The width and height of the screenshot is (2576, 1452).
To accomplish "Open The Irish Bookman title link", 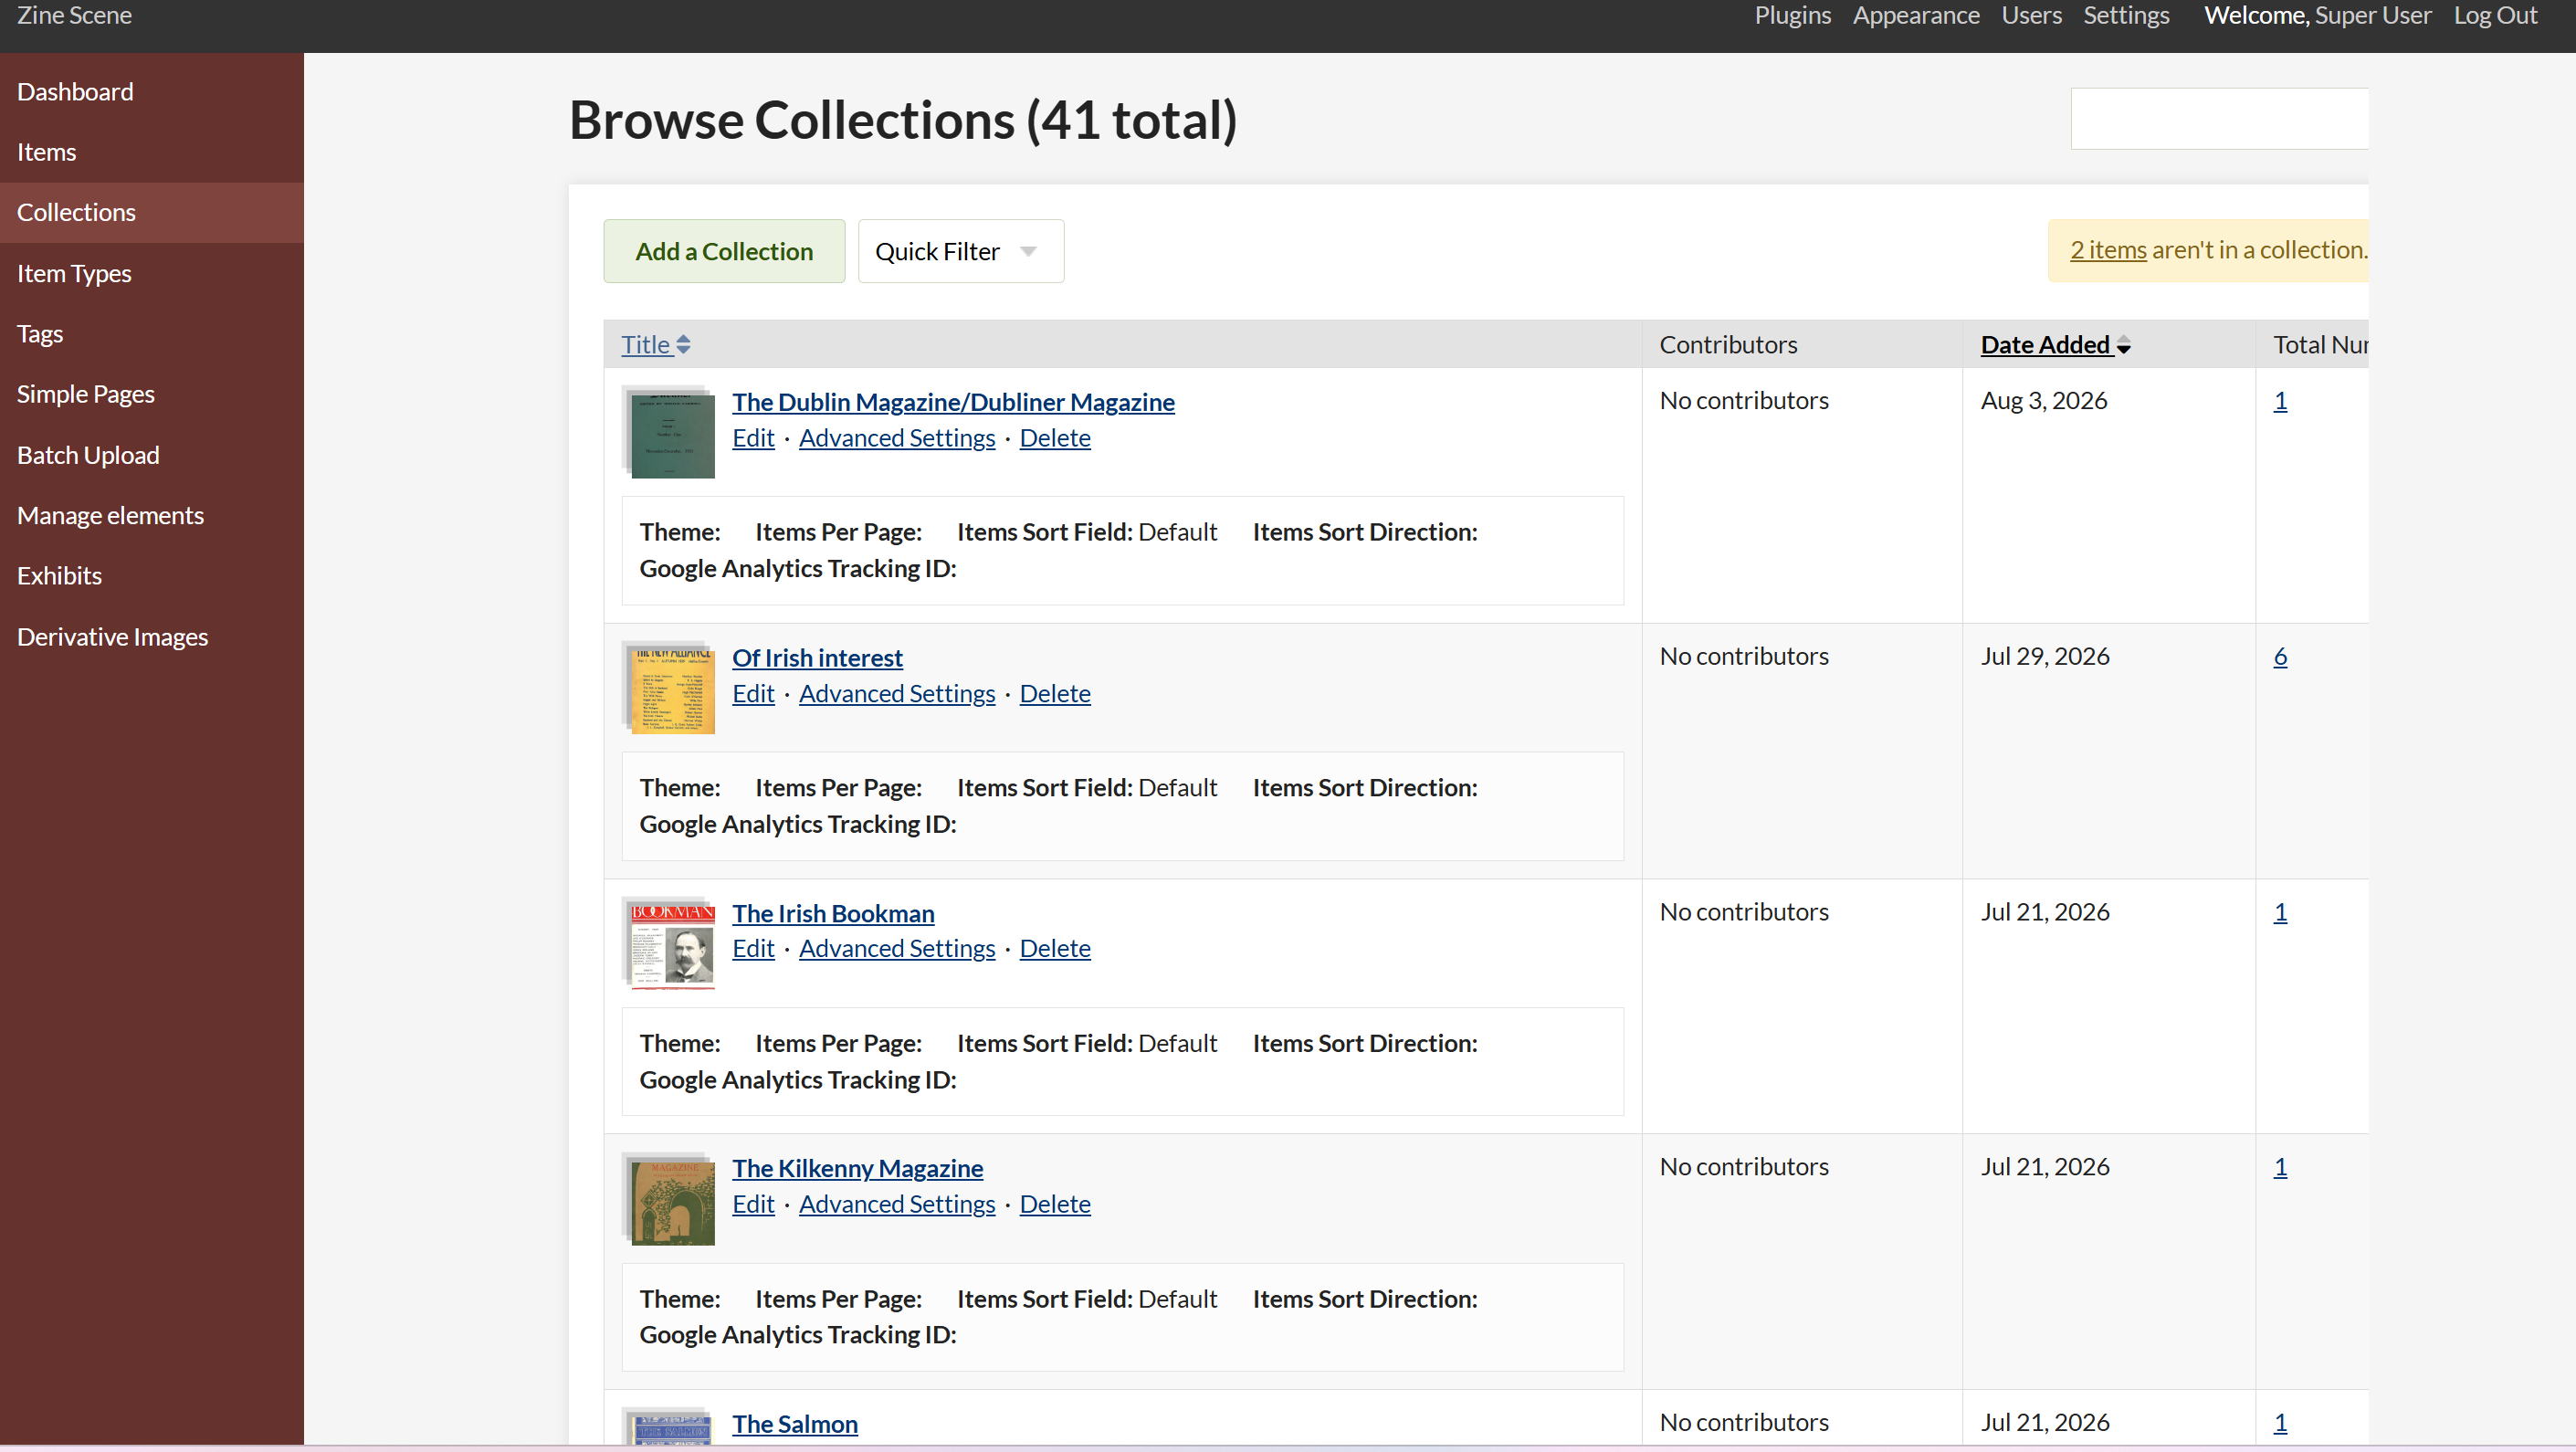I will click(x=833, y=914).
